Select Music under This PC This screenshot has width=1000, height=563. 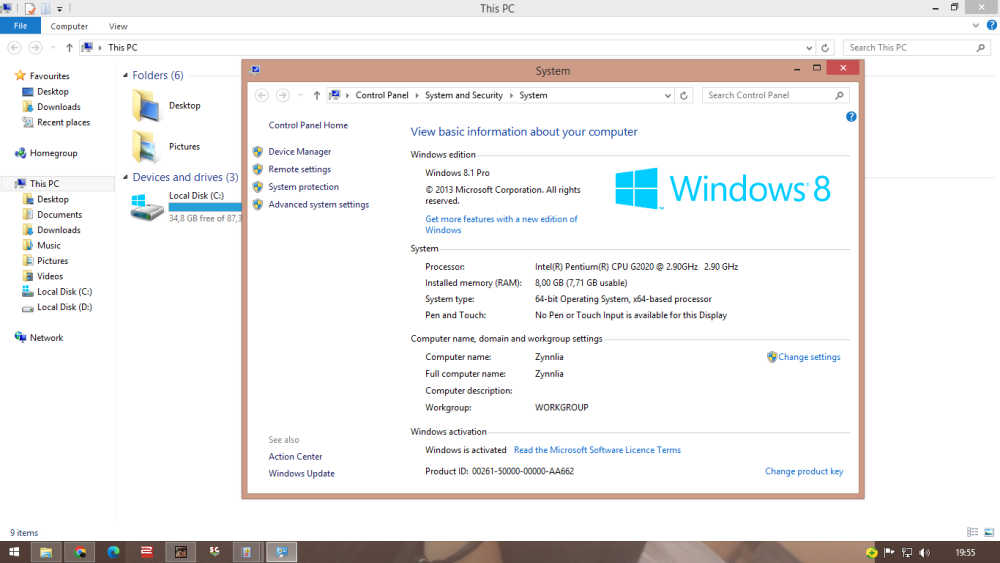[x=48, y=245]
